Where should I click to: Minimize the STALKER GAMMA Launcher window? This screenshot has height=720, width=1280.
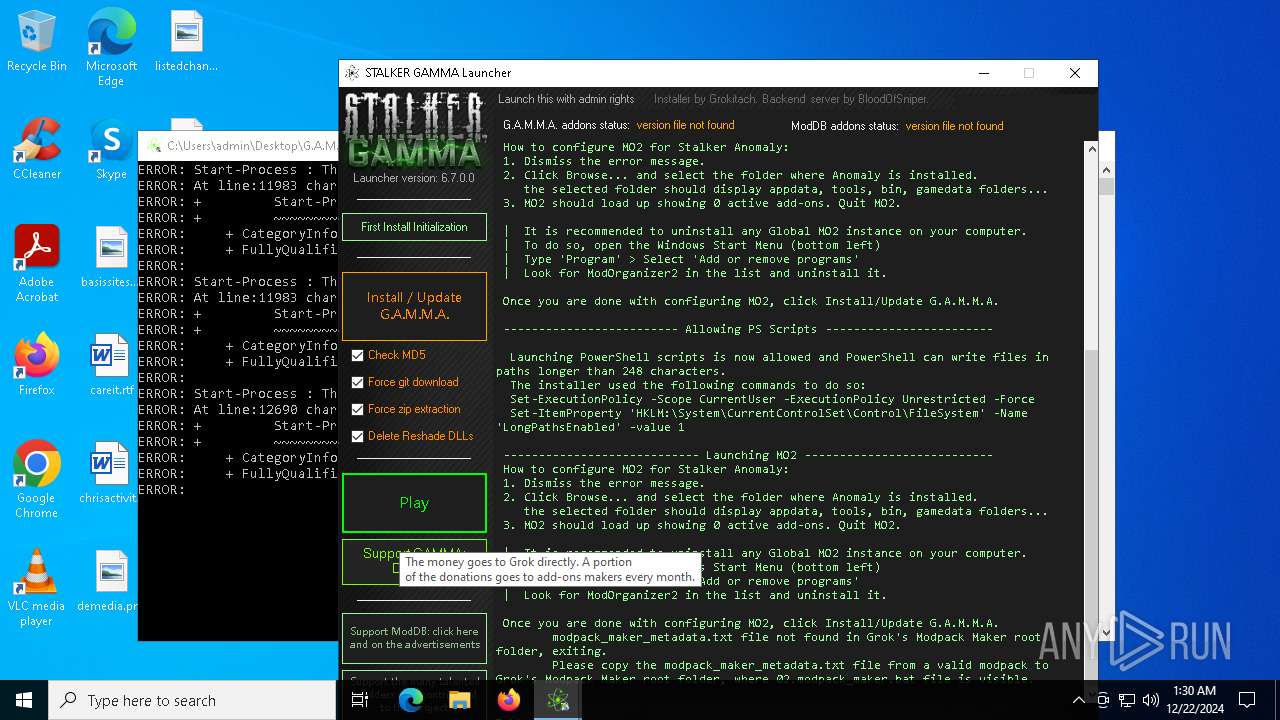(984, 73)
